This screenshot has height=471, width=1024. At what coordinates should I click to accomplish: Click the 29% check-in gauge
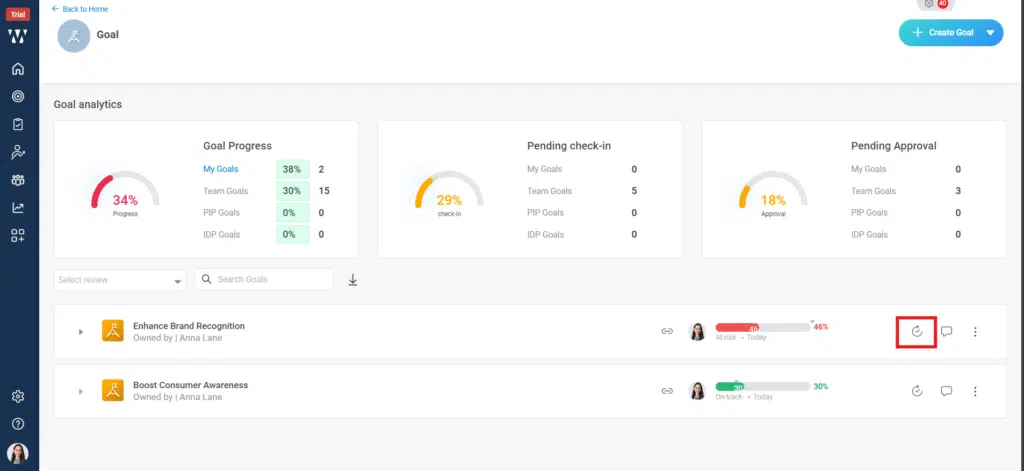pyautogui.click(x=449, y=194)
